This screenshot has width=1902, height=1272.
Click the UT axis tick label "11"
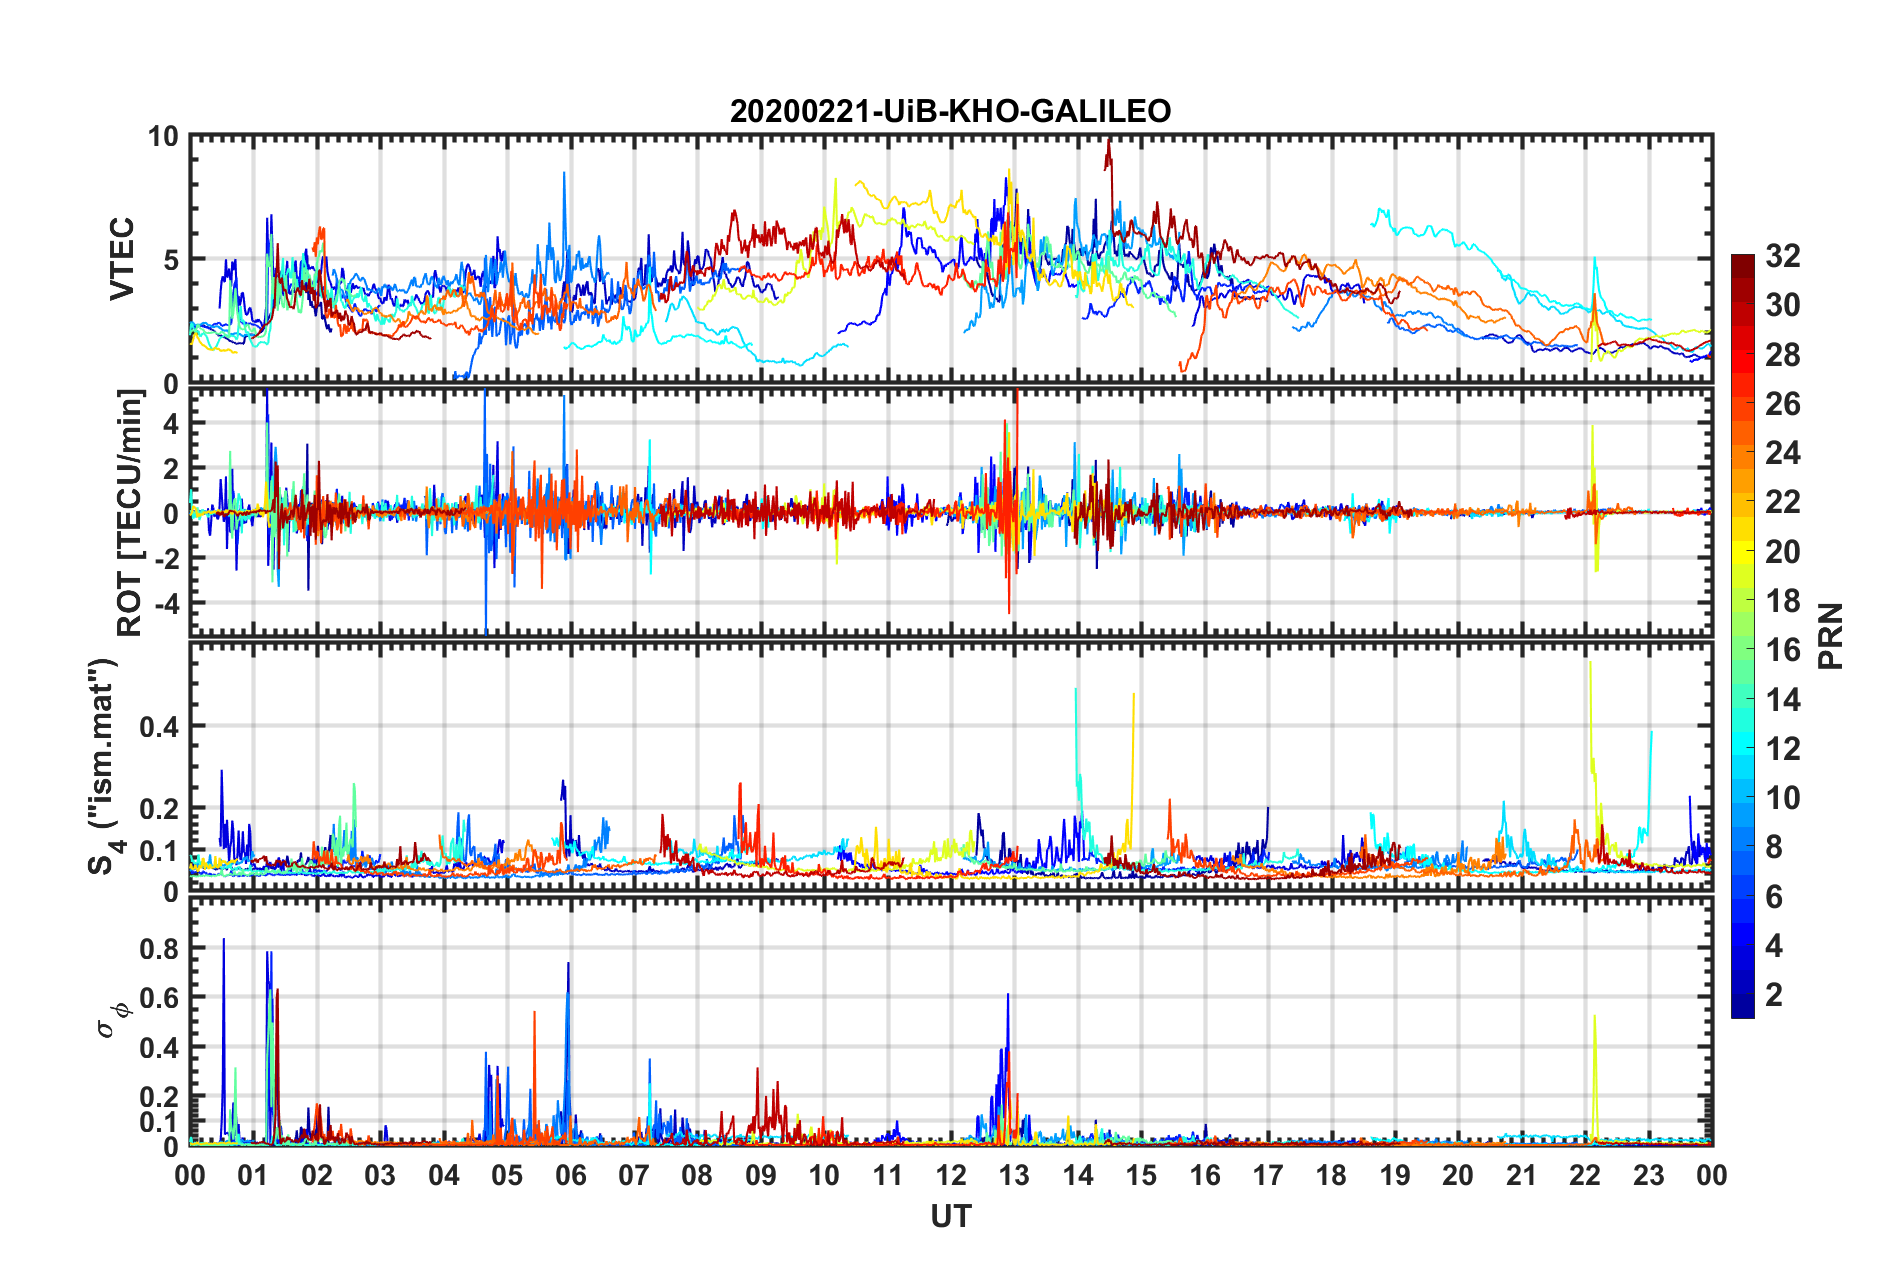click(x=888, y=1175)
